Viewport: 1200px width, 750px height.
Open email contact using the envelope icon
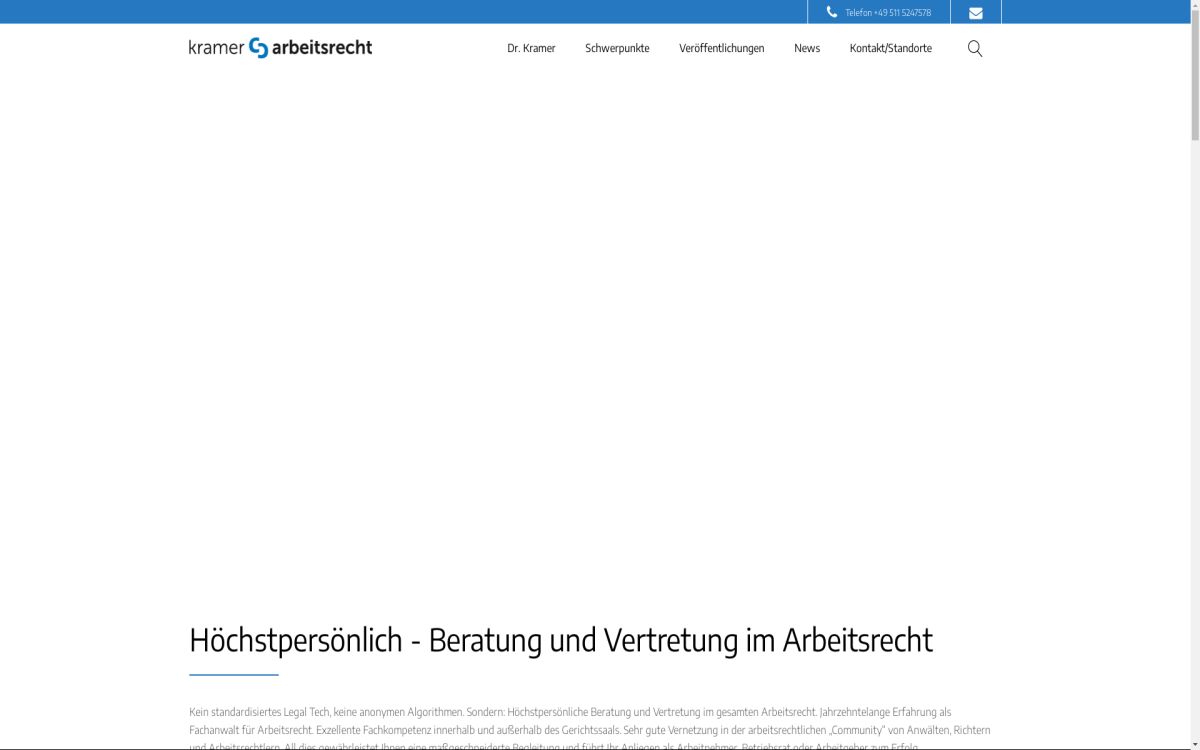point(975,12)
